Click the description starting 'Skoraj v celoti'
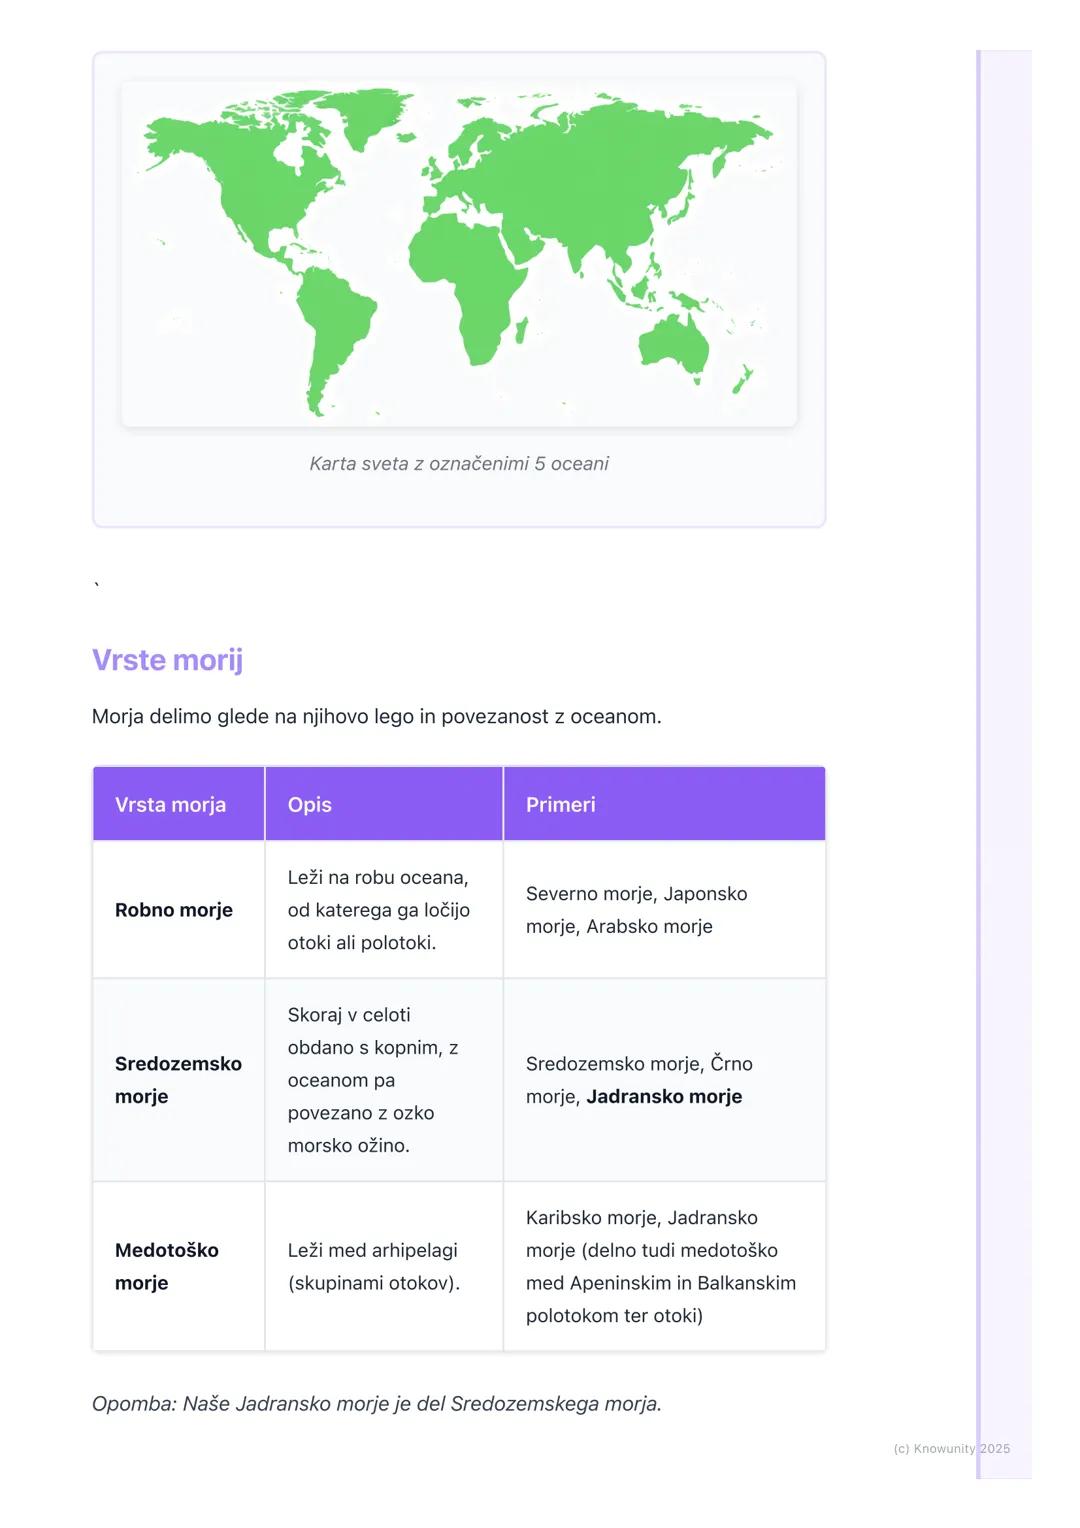The height and width of the screenshot is (1528, 1080). 373,1080
